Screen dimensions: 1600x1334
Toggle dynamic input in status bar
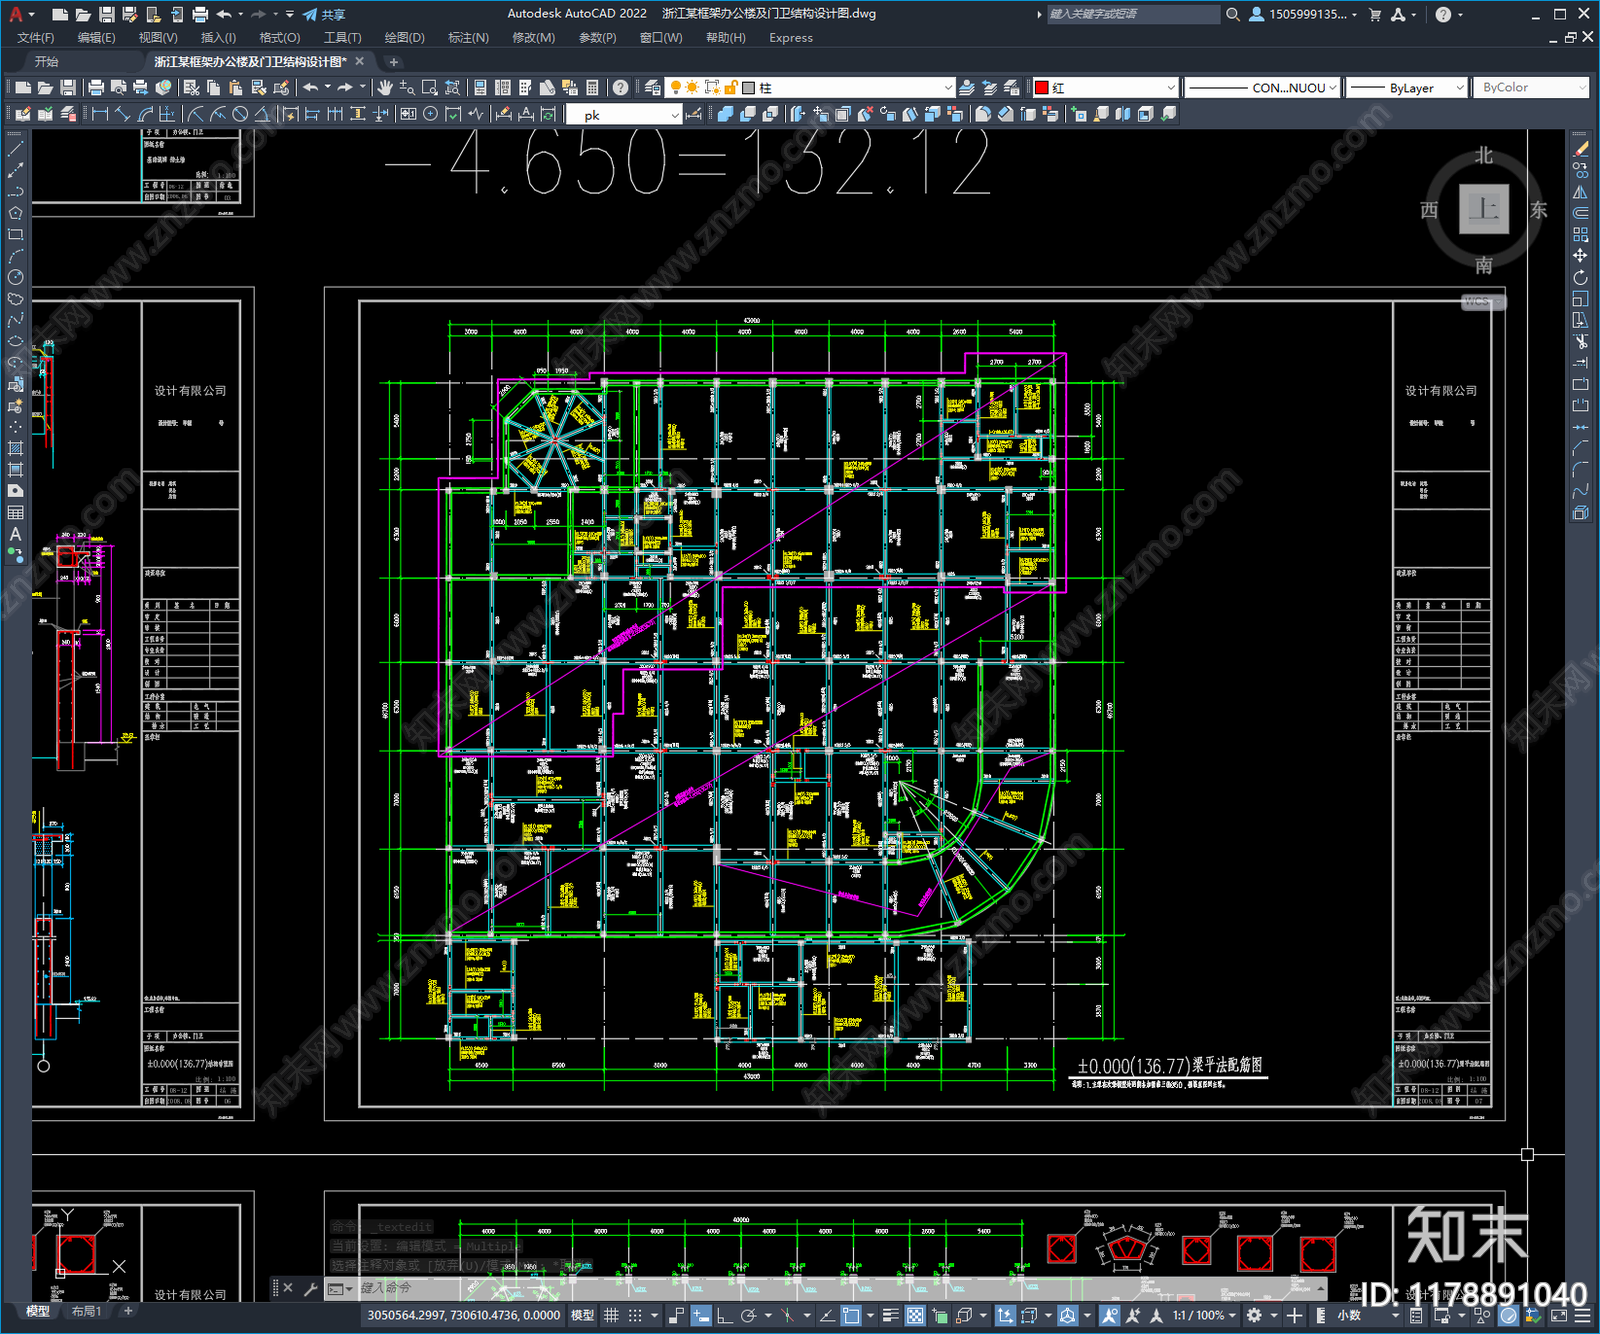700,1315
